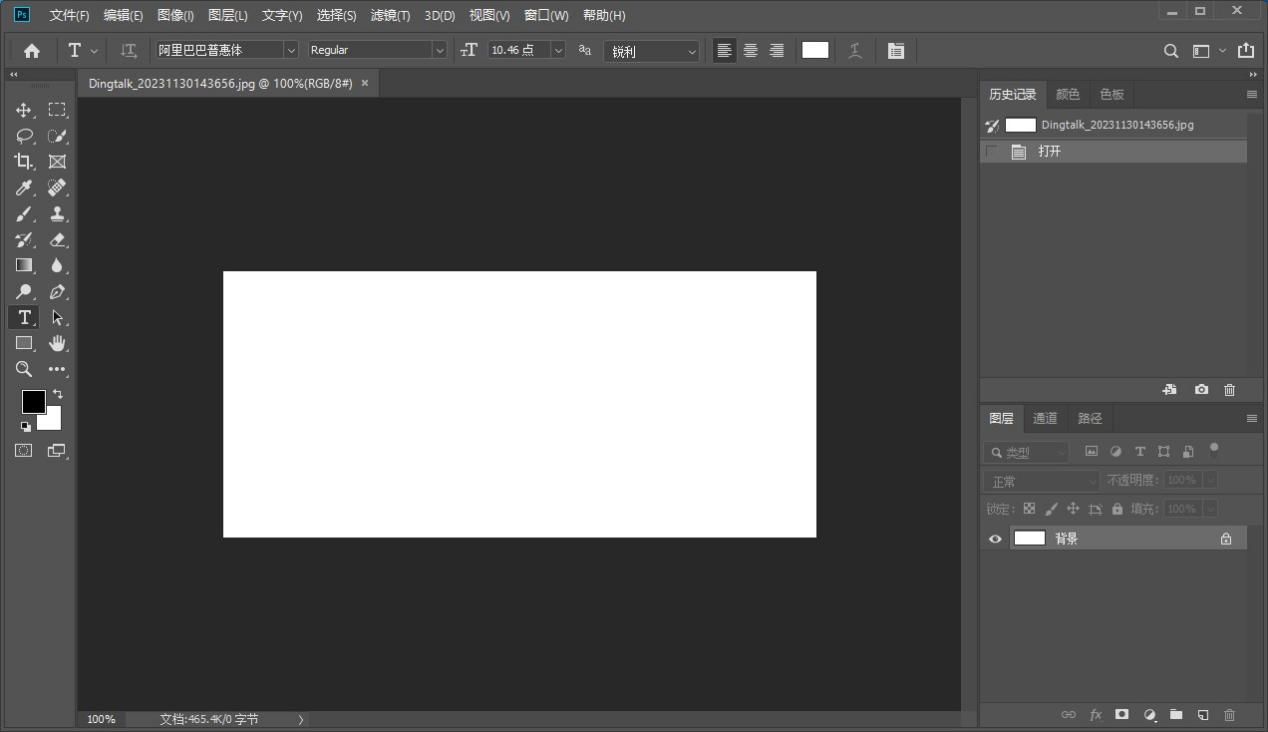This screenshot has height=732, width=1268.
Task: Select the Rectangle shape tool
Action: tap(24, 344)
